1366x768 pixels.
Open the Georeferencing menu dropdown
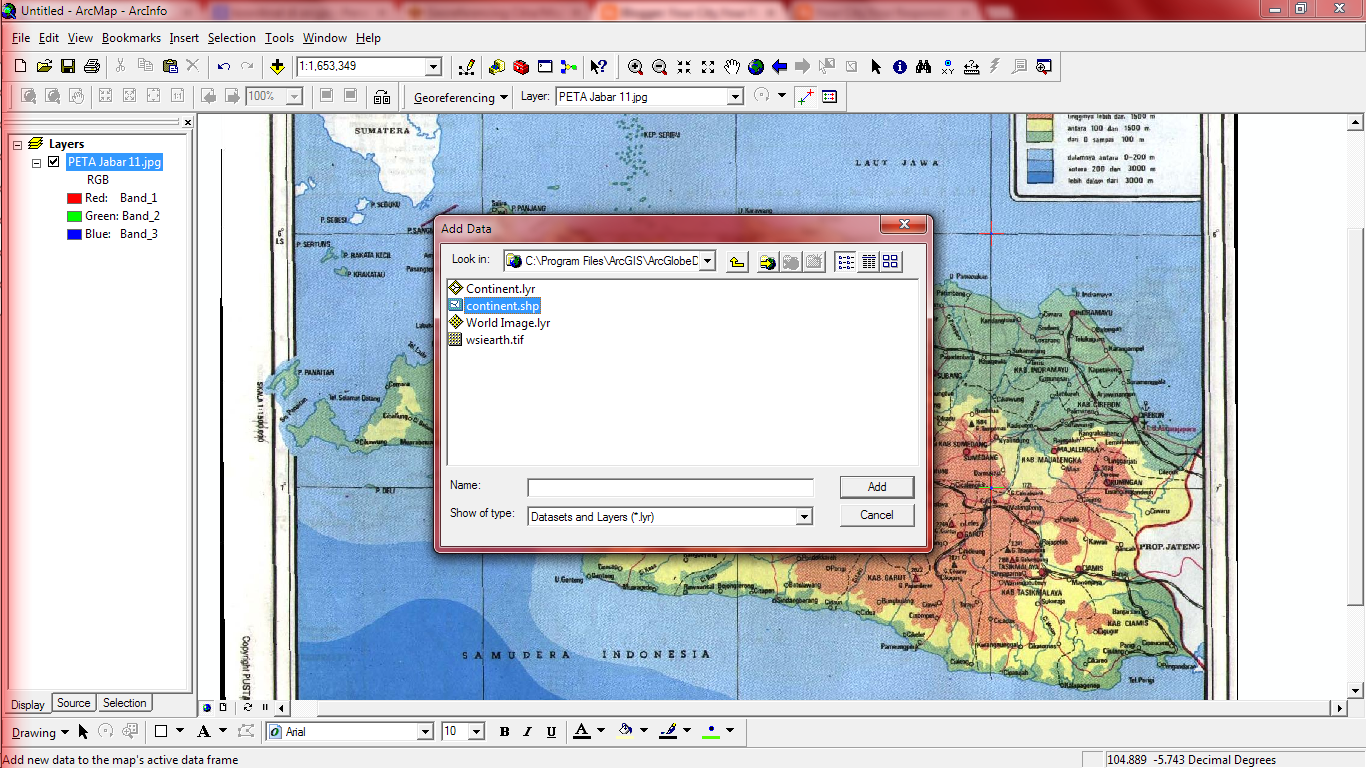(x=460, y=96)
